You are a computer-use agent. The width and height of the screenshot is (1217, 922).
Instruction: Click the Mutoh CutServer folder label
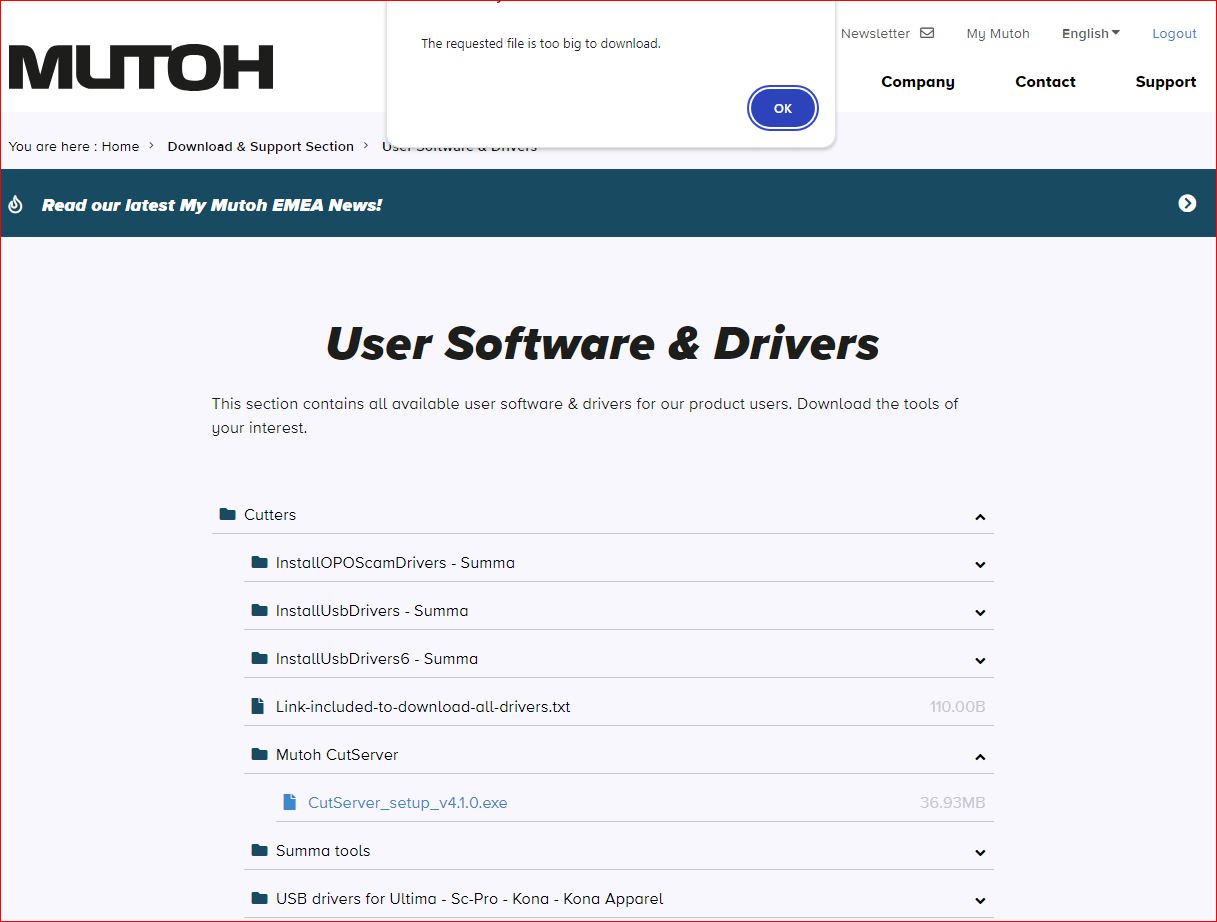pos(337,754)
